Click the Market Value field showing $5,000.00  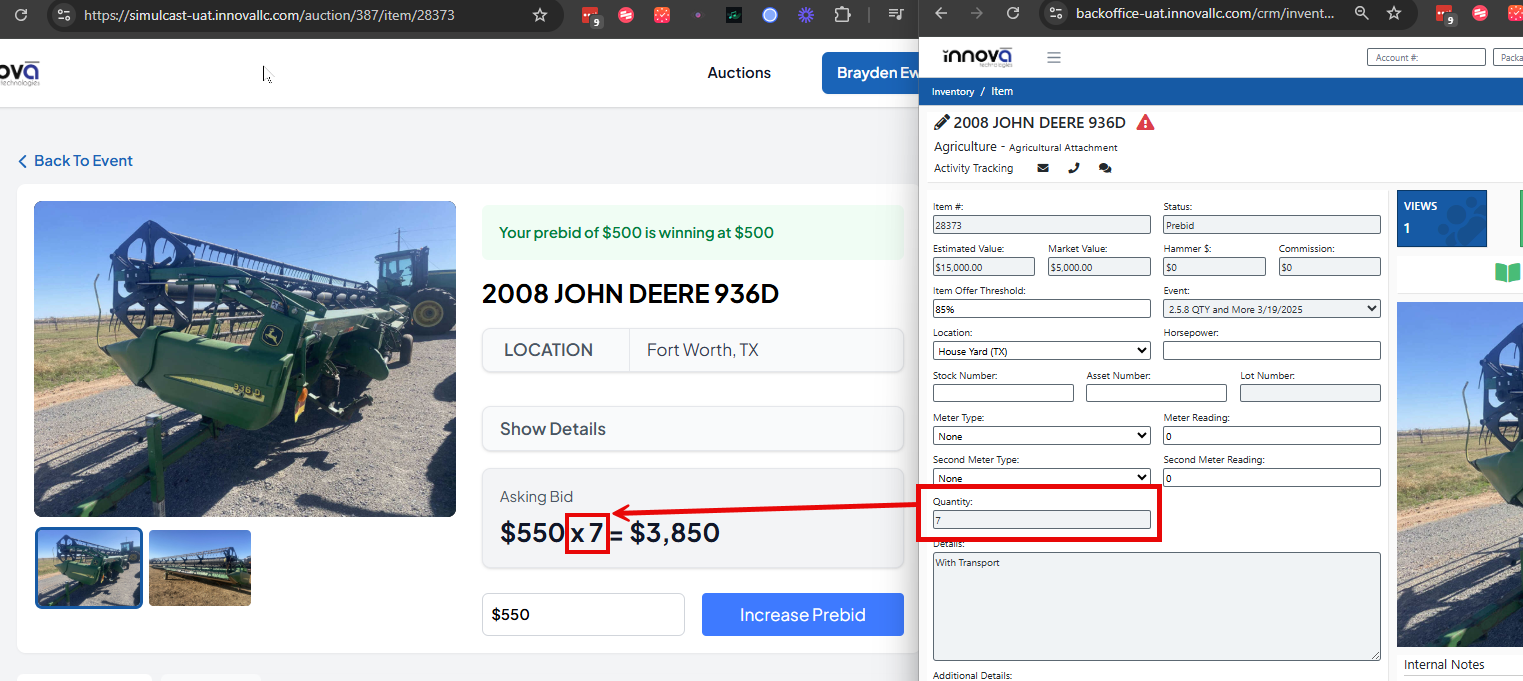tap(1099, 267)
